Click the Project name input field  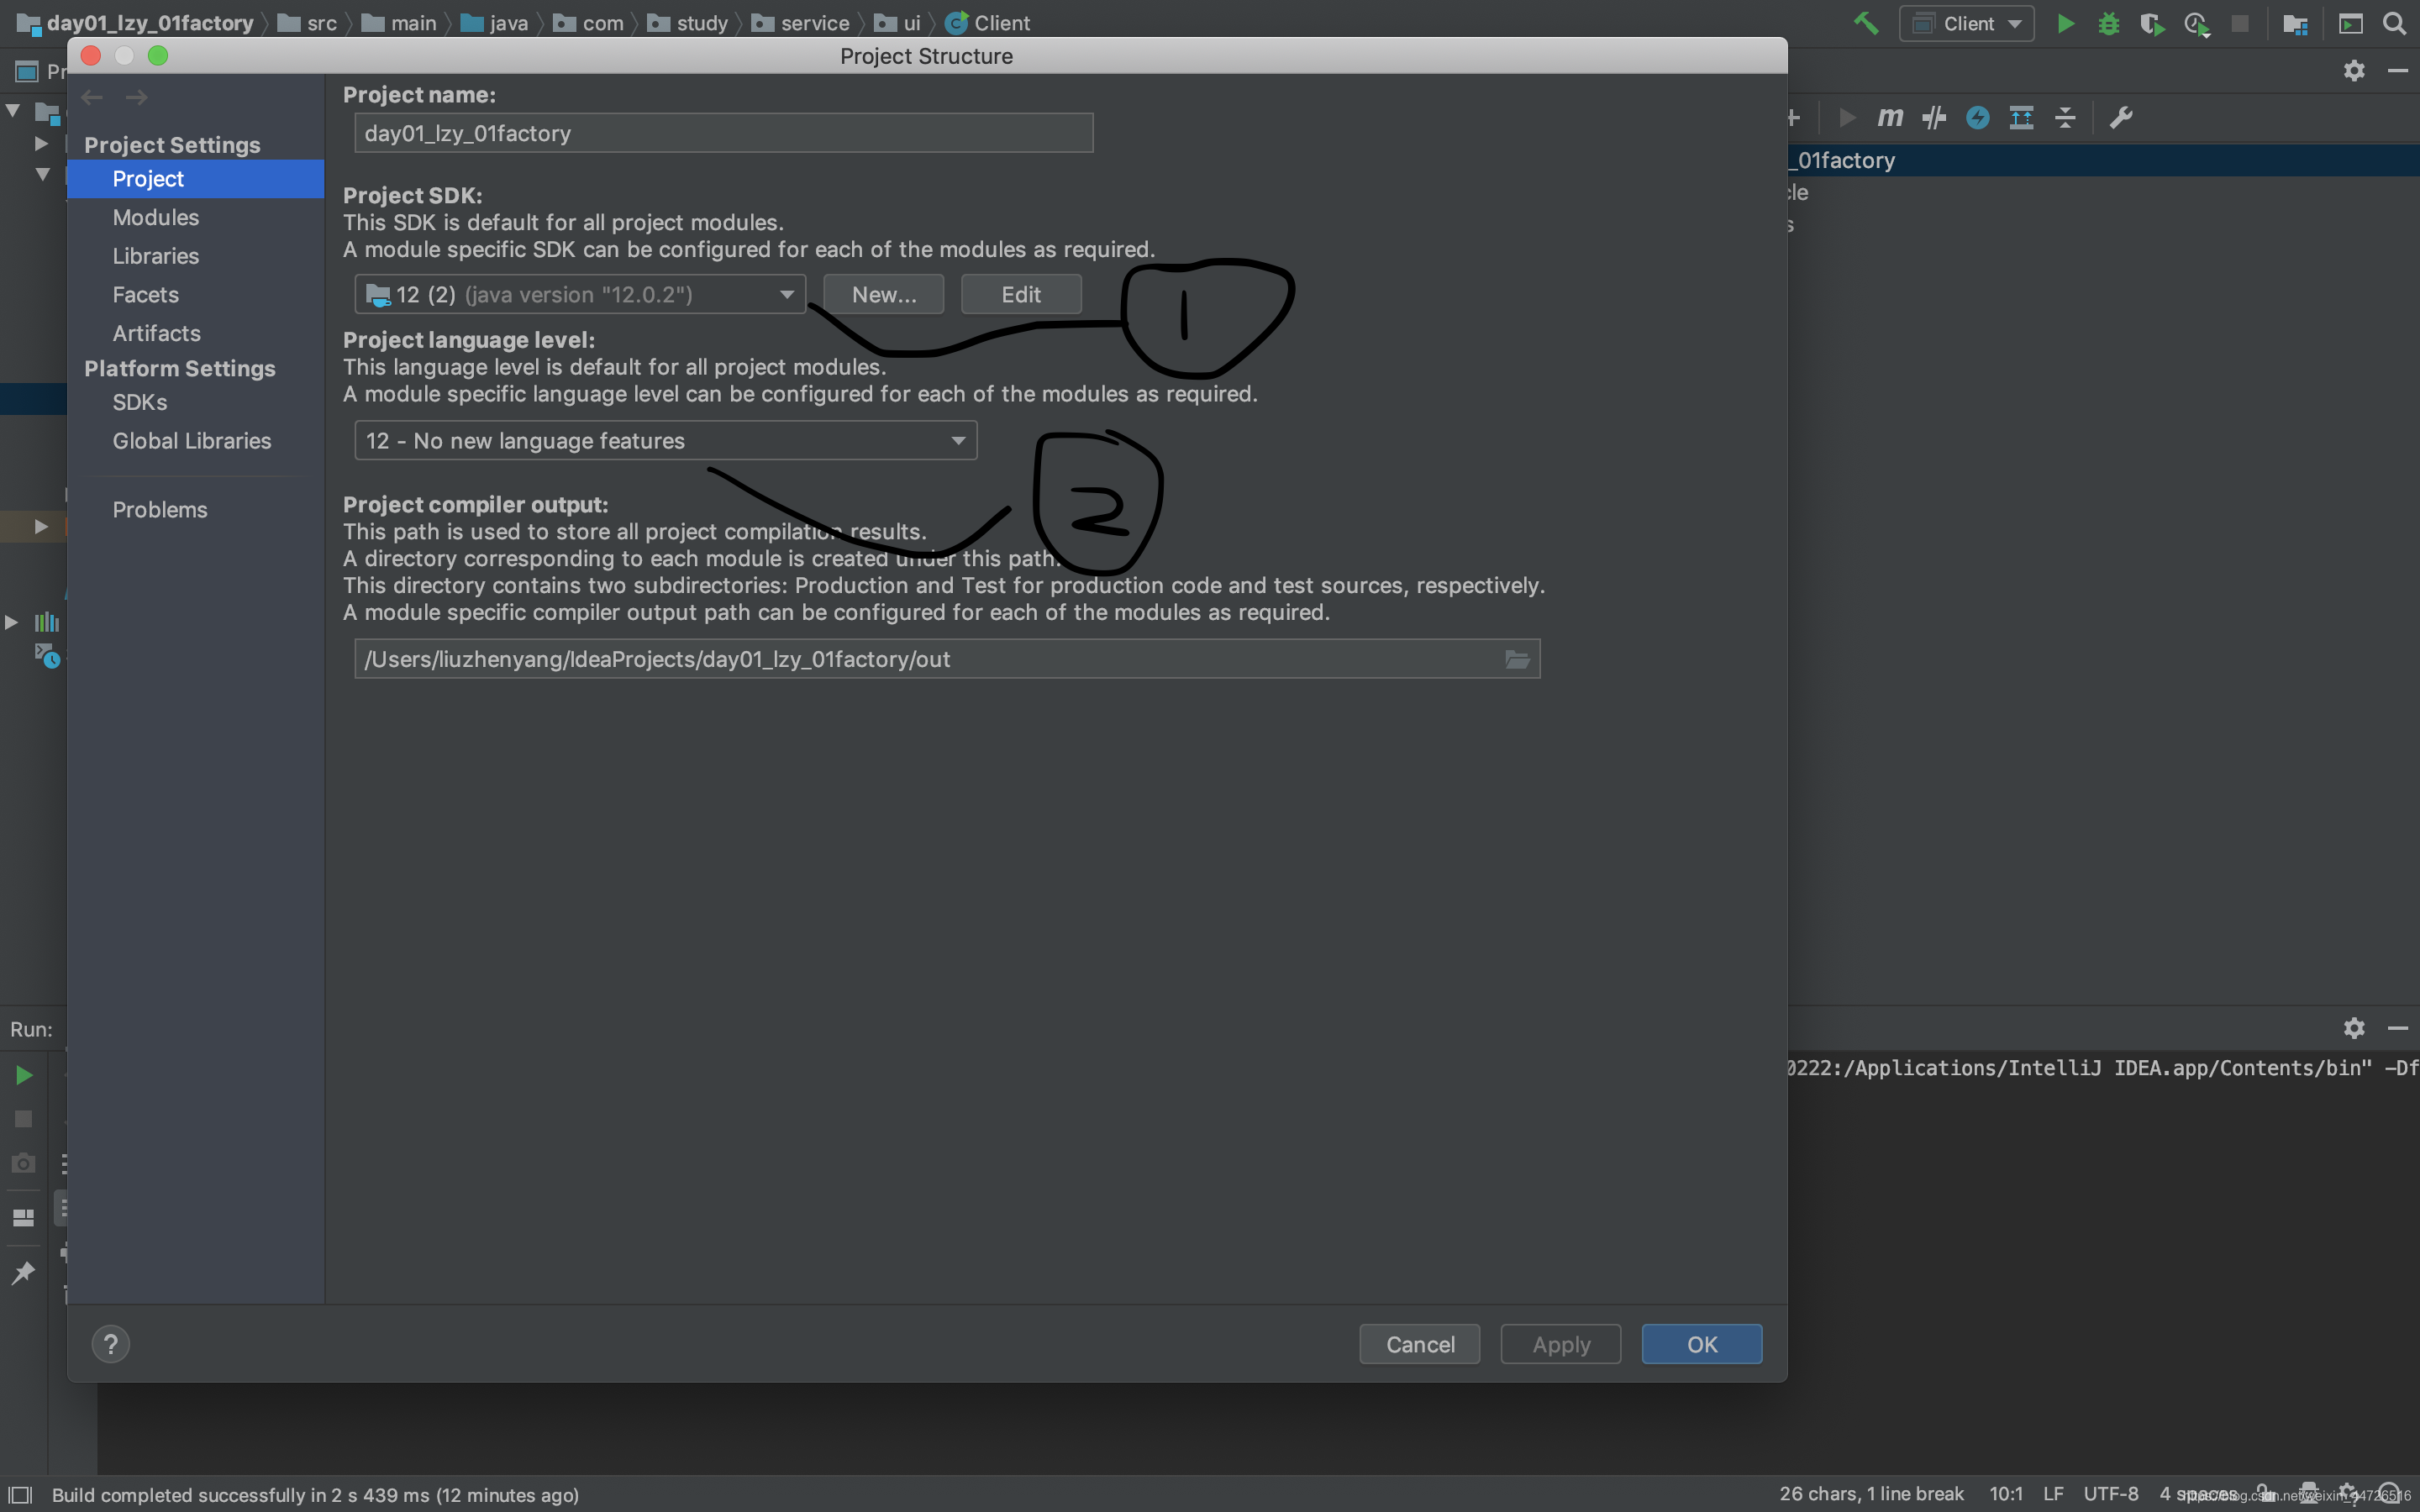point(724,133)
